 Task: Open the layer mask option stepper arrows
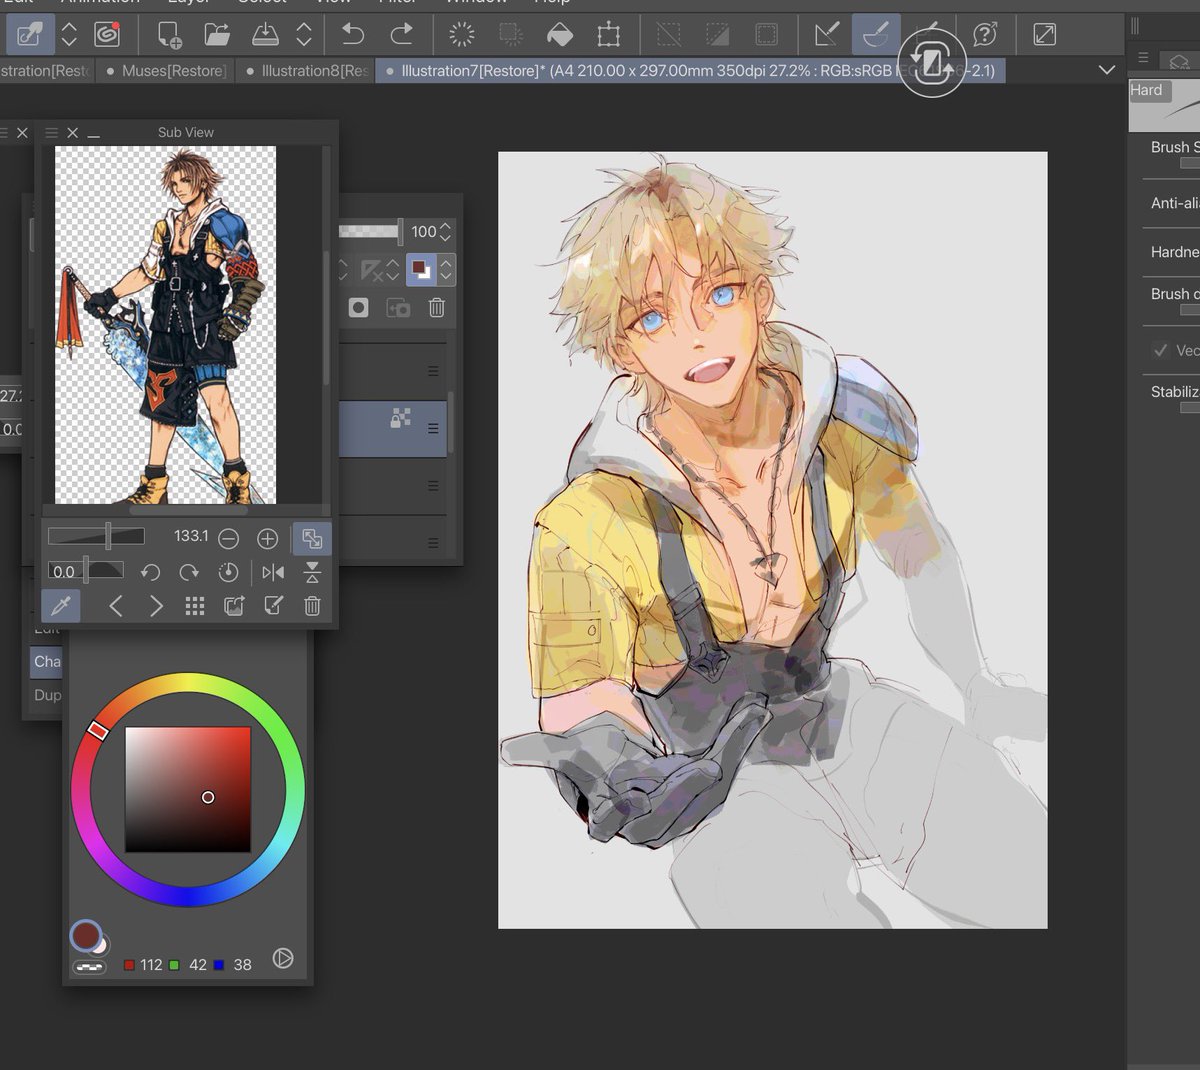(x=343, y=270)
